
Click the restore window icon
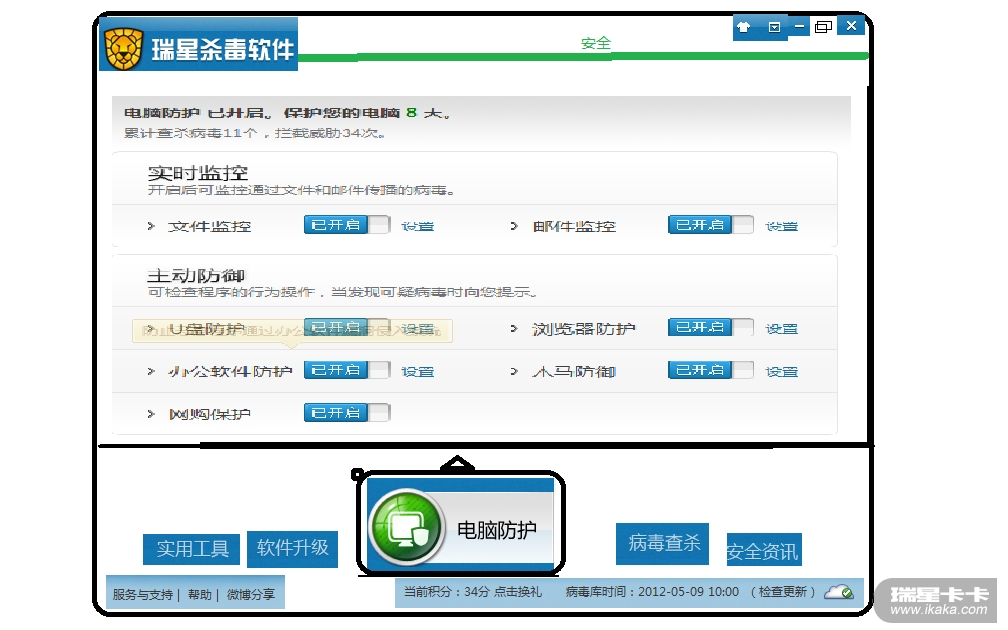click(824, 26)
